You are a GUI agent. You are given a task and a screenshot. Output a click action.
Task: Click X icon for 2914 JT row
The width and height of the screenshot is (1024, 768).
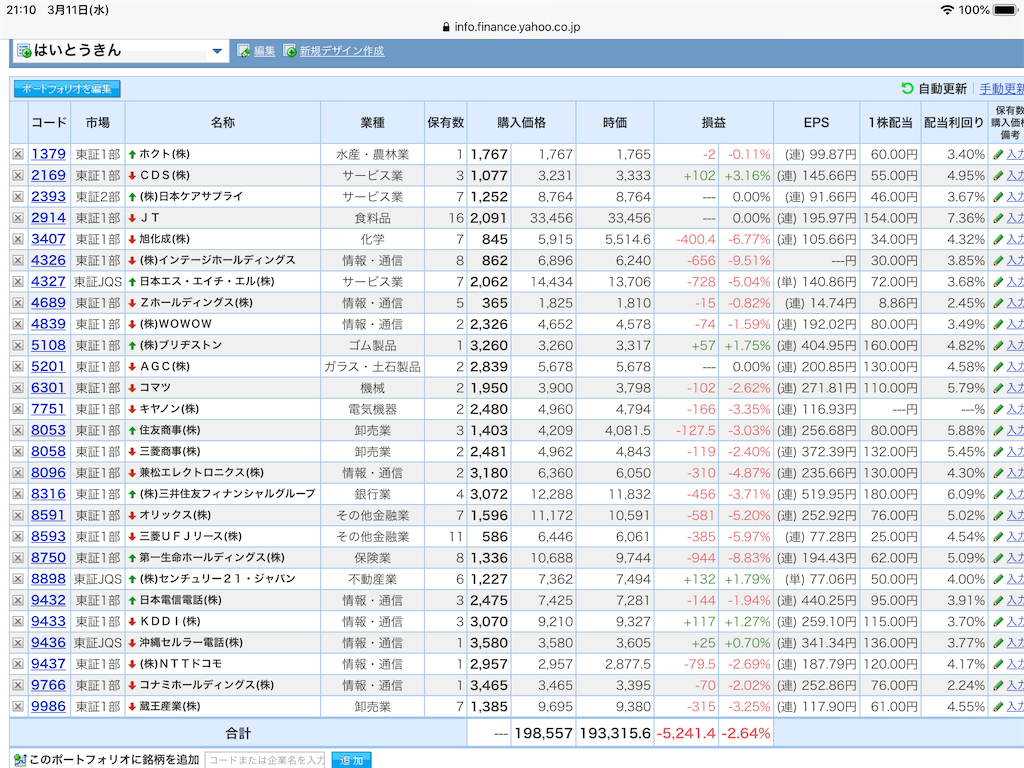18,218
